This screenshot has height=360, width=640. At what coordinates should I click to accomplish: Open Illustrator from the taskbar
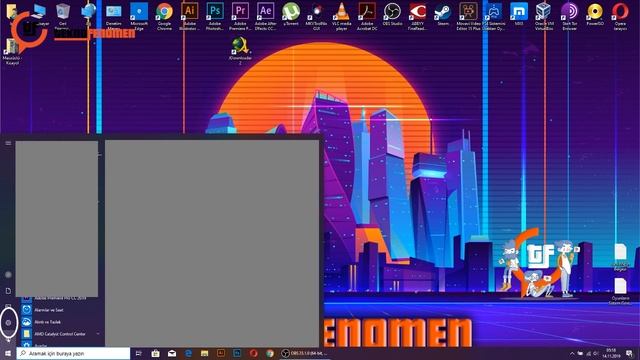(x=221, y=353)
